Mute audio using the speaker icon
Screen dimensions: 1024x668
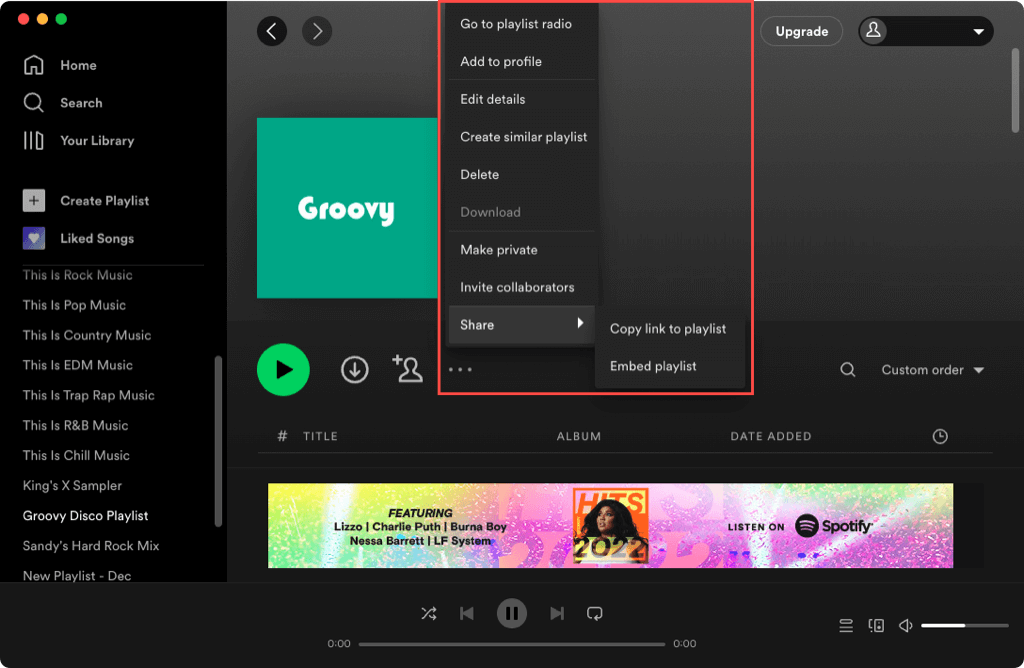click(x=906, y=626)
